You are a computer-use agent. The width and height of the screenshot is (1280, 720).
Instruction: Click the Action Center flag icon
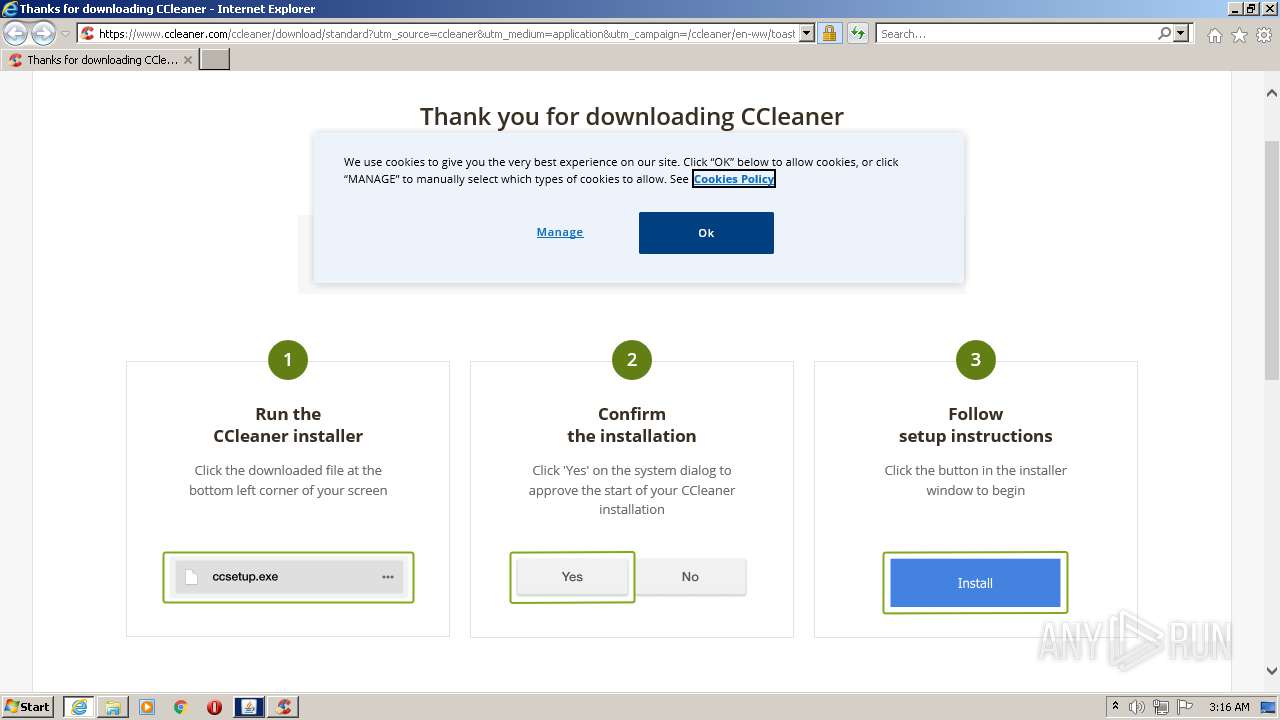point(1183,707)
